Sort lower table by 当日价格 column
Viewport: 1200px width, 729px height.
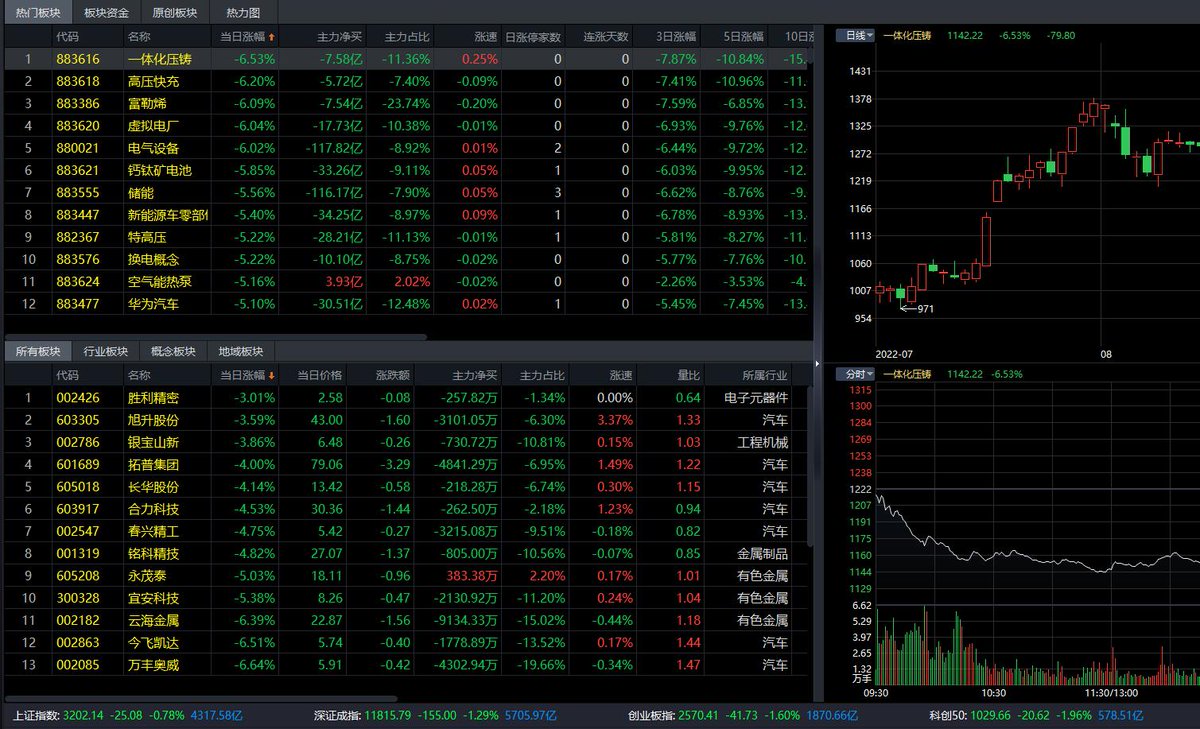click(319, 376)
